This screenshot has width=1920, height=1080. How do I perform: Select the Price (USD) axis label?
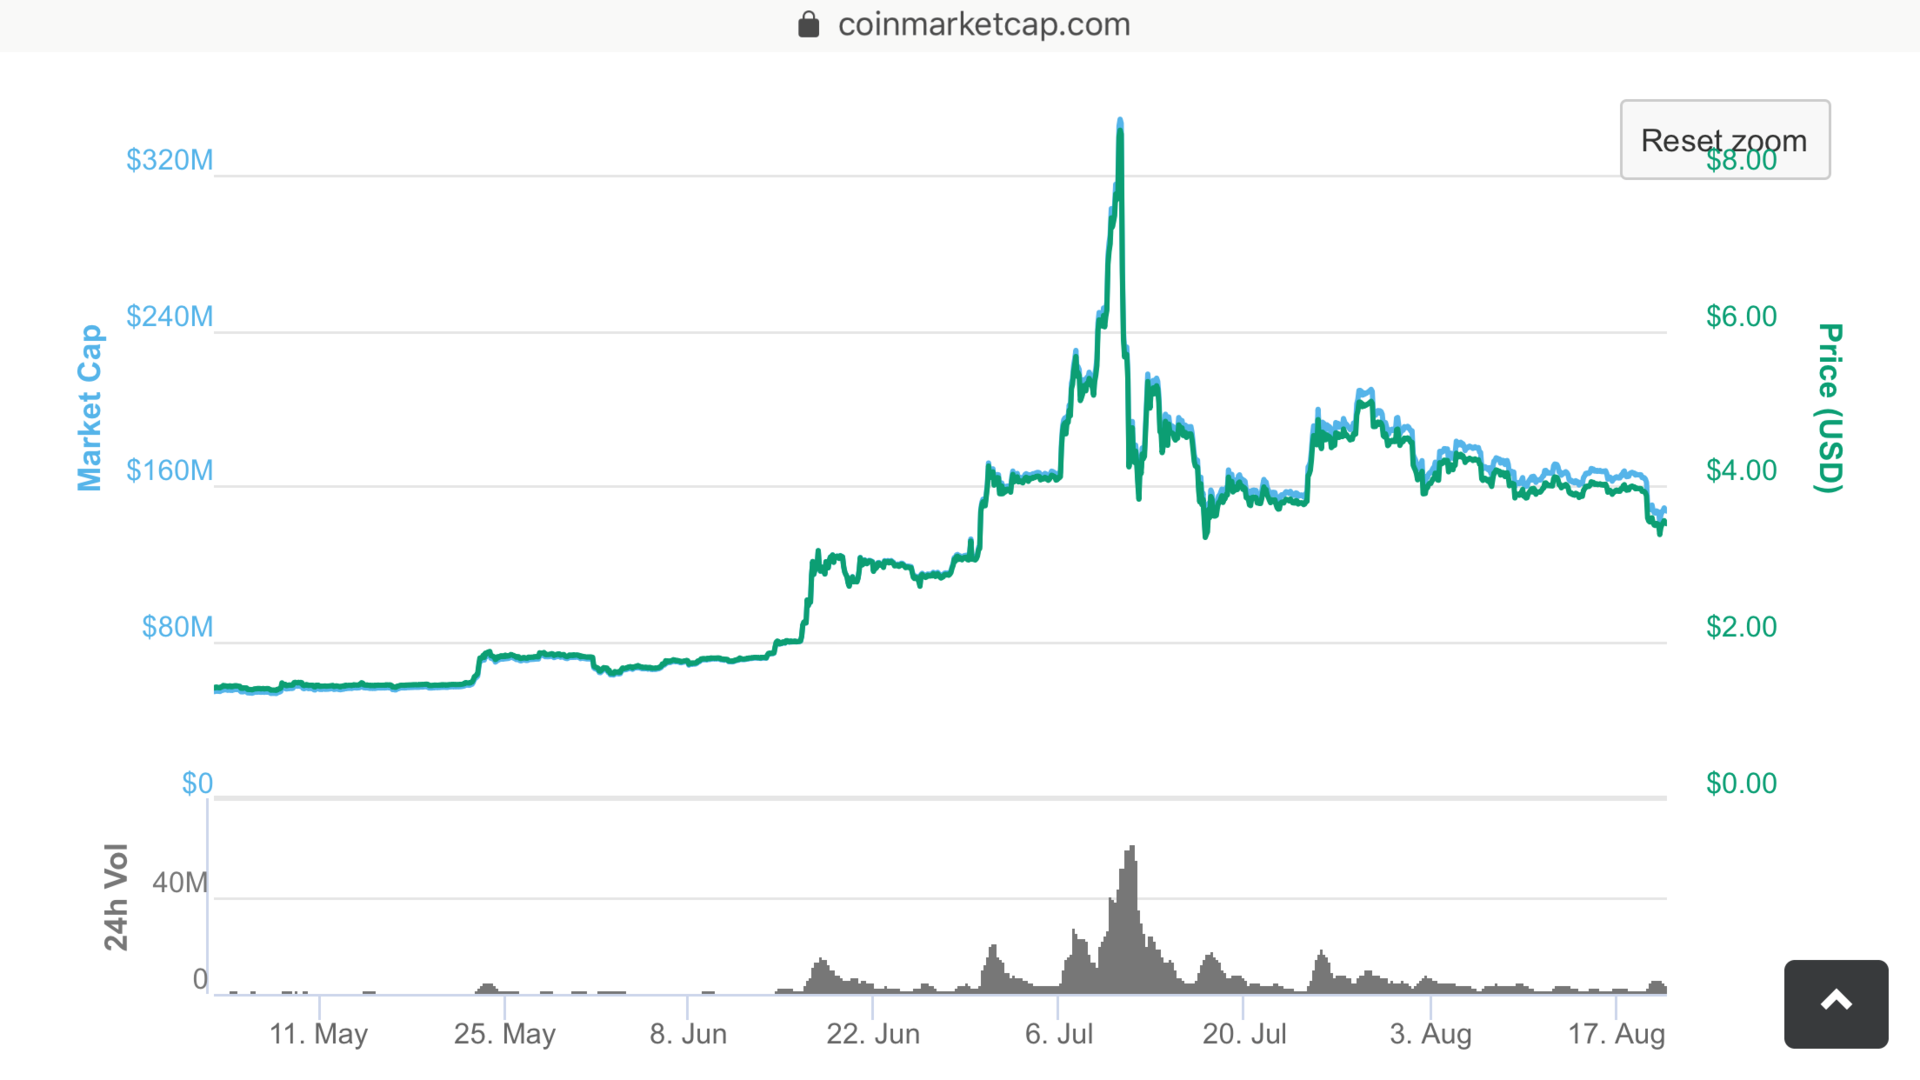[x=1826, y=405]
